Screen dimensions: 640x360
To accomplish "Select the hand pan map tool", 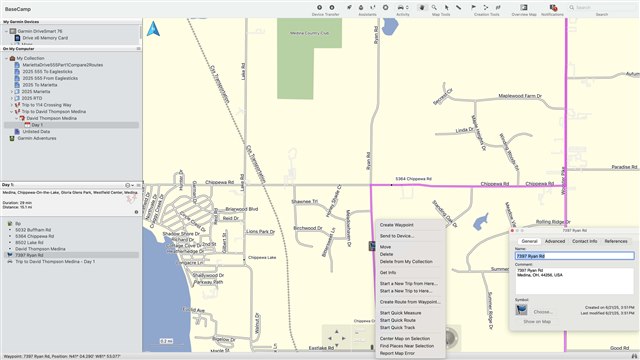I will click(x=422, y=7).
